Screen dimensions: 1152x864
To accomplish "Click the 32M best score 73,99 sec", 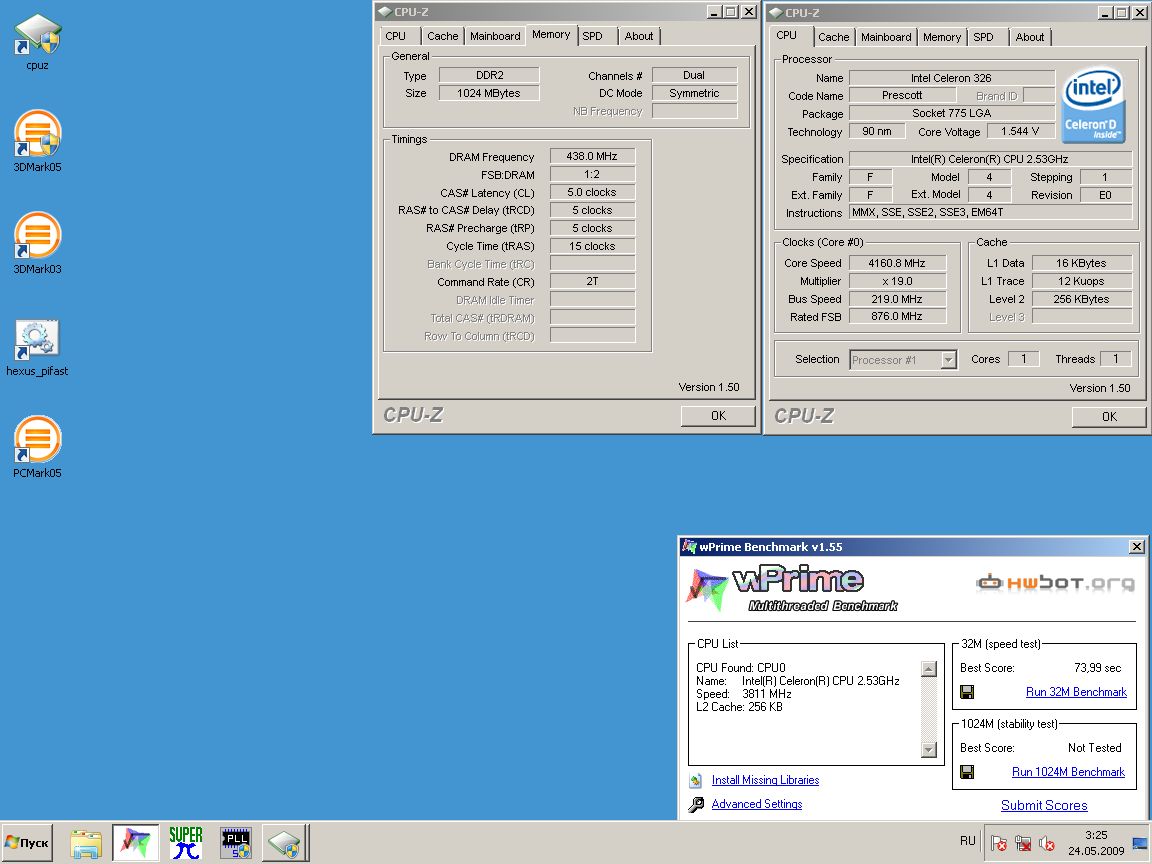I will 1098,668.
